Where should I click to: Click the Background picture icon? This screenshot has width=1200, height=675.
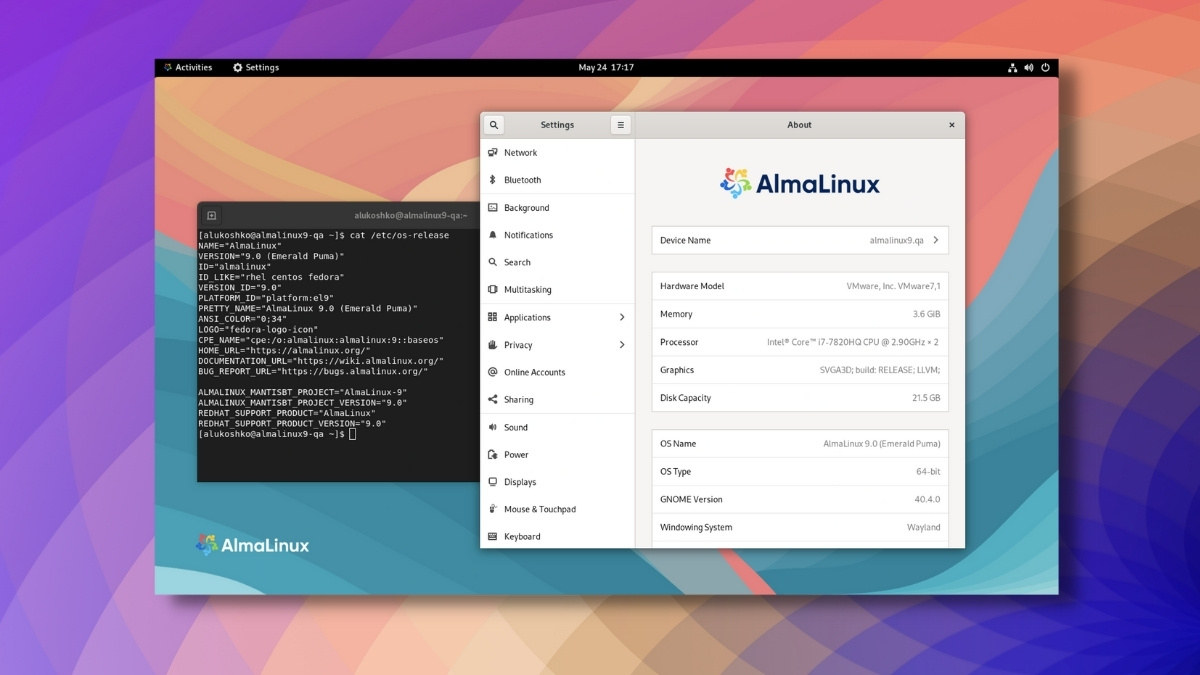[492, 207]
